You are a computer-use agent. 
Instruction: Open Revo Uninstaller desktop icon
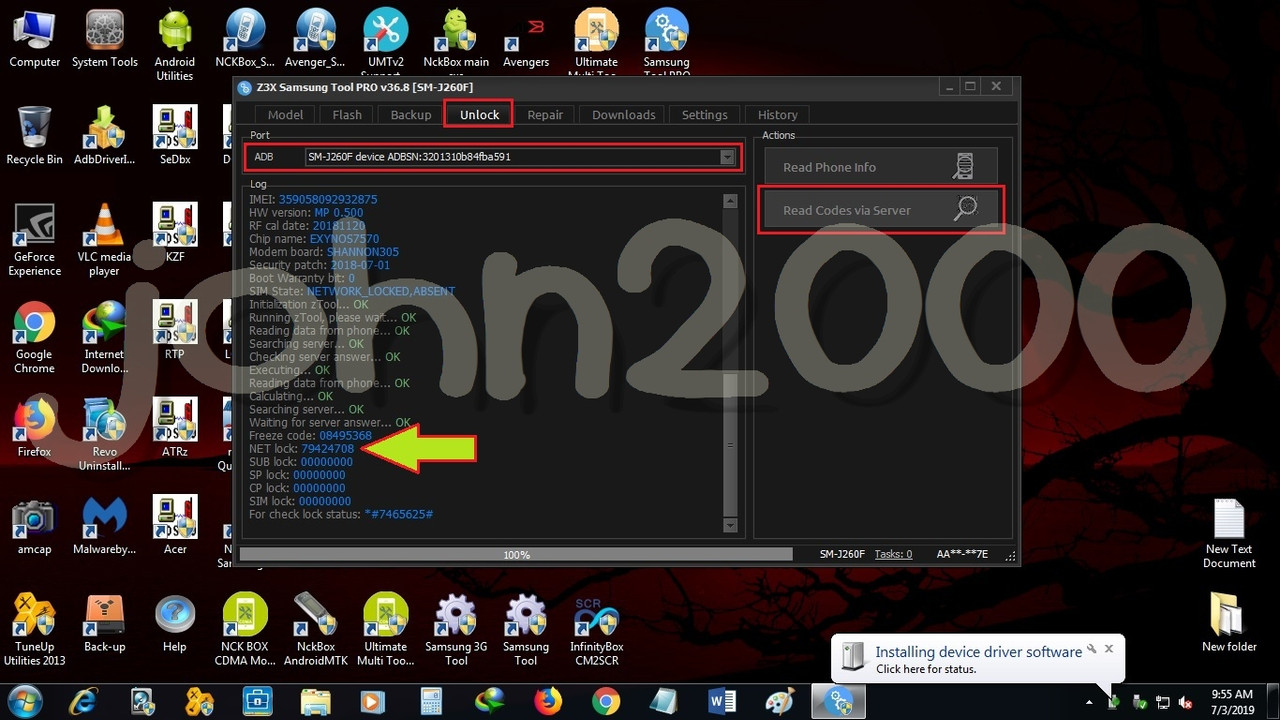[104, 434]
